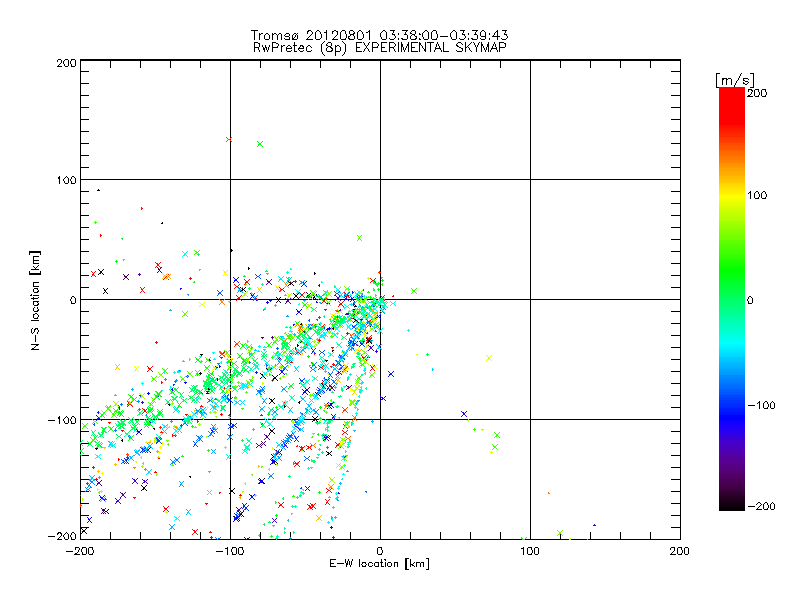Select the yellow-green cross near E-W 72 km
800x600 pixels.
coord(489,358)
